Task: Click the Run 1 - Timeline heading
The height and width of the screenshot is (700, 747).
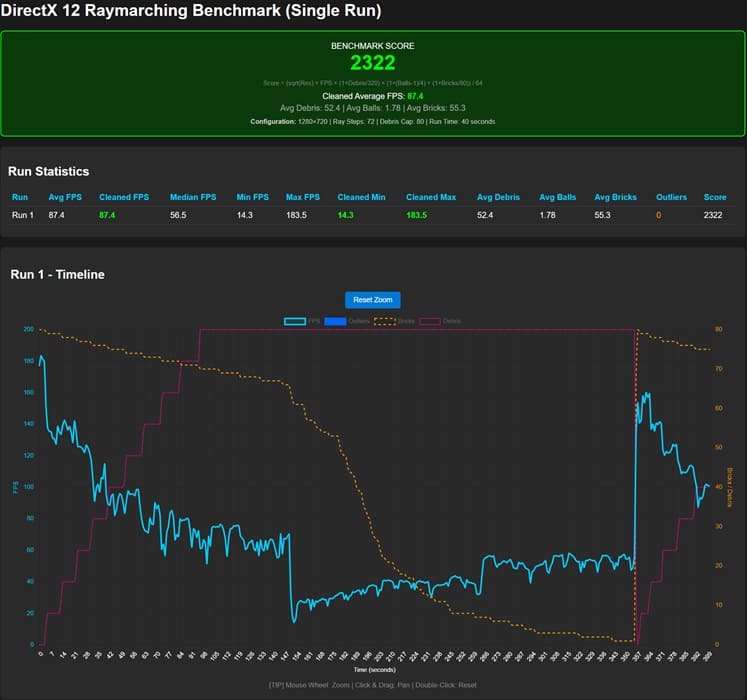Action: click(57, 274)
